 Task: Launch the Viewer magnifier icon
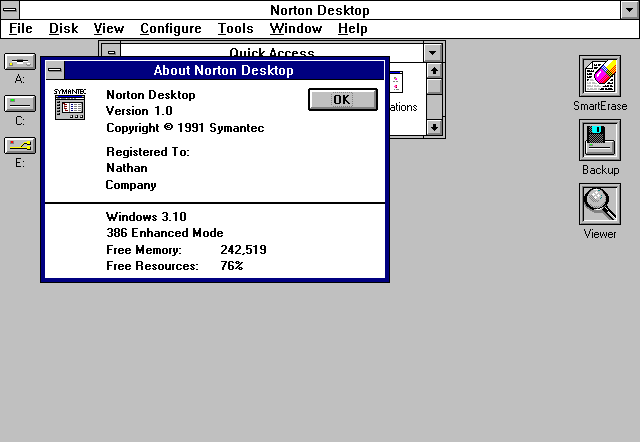tap(600, 204)
